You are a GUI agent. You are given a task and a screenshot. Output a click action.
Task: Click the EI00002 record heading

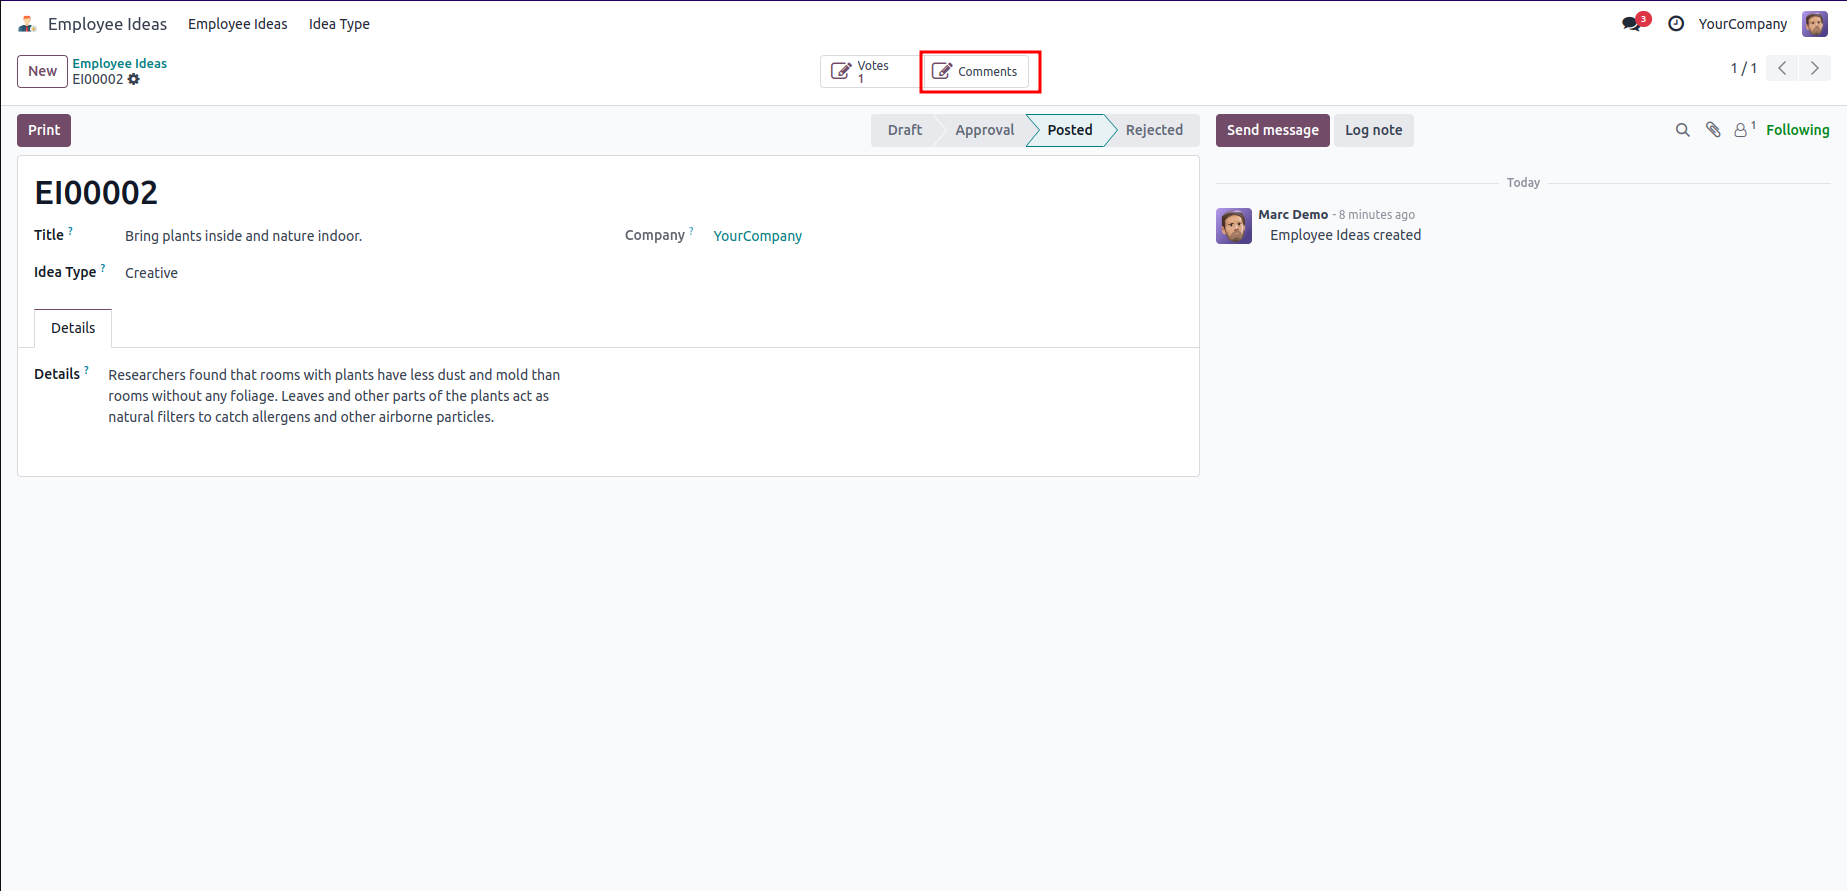[96, 192]
